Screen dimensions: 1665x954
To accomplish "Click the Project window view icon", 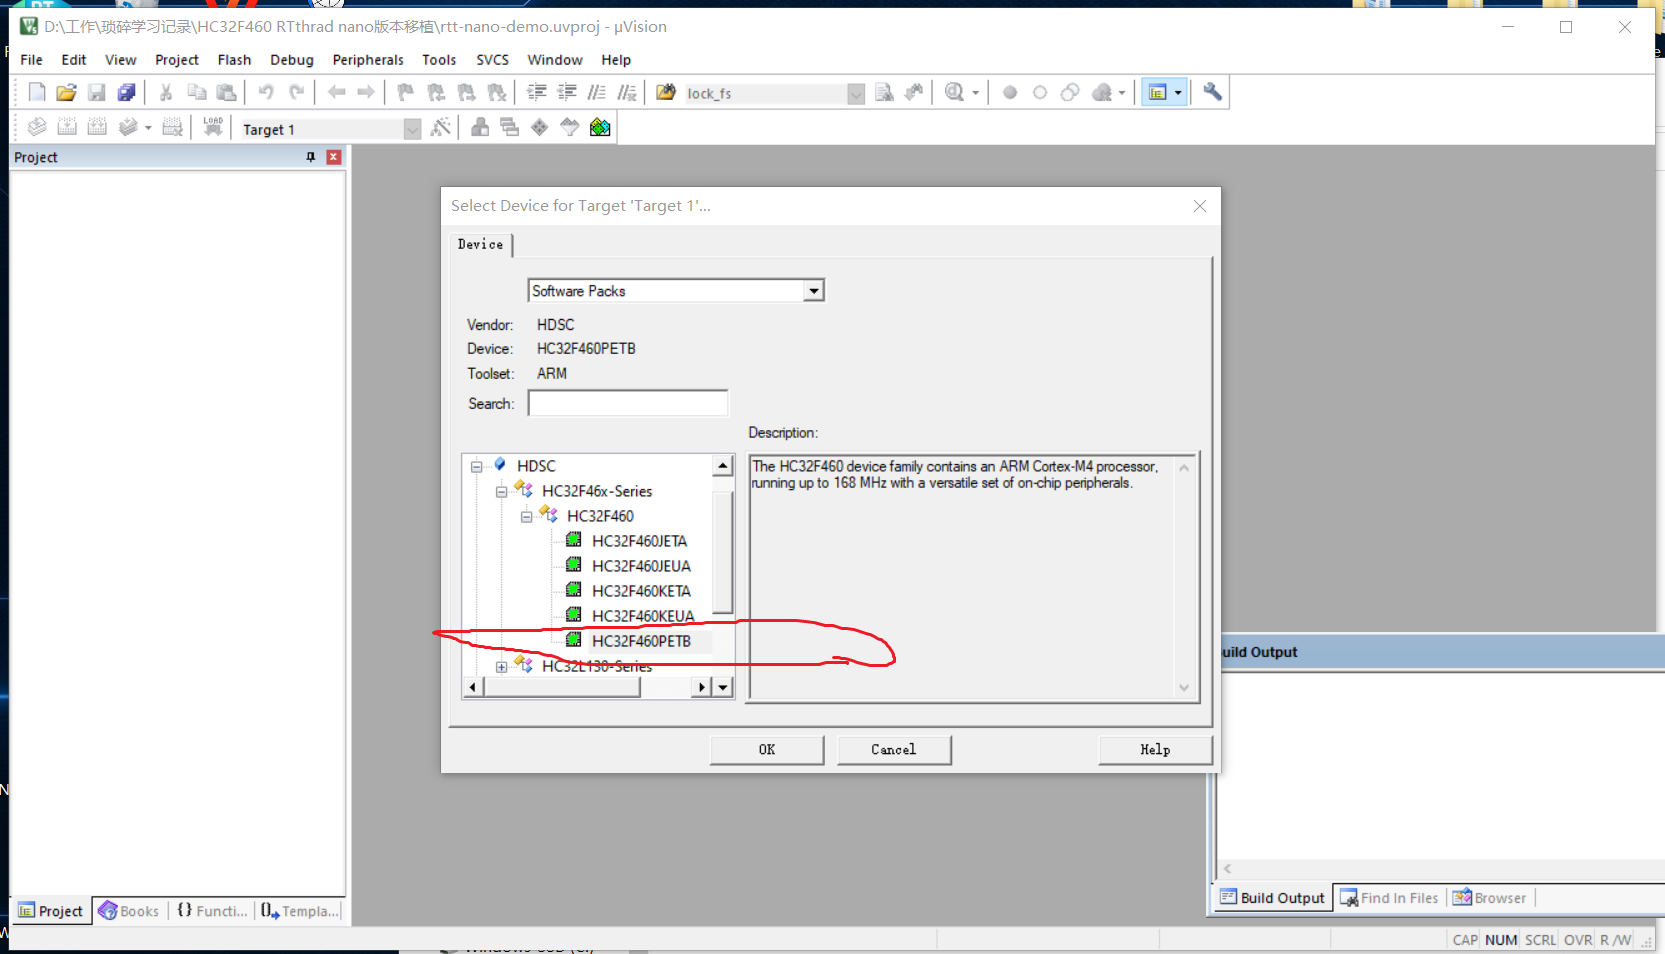I will click(x=1158, y=93).
